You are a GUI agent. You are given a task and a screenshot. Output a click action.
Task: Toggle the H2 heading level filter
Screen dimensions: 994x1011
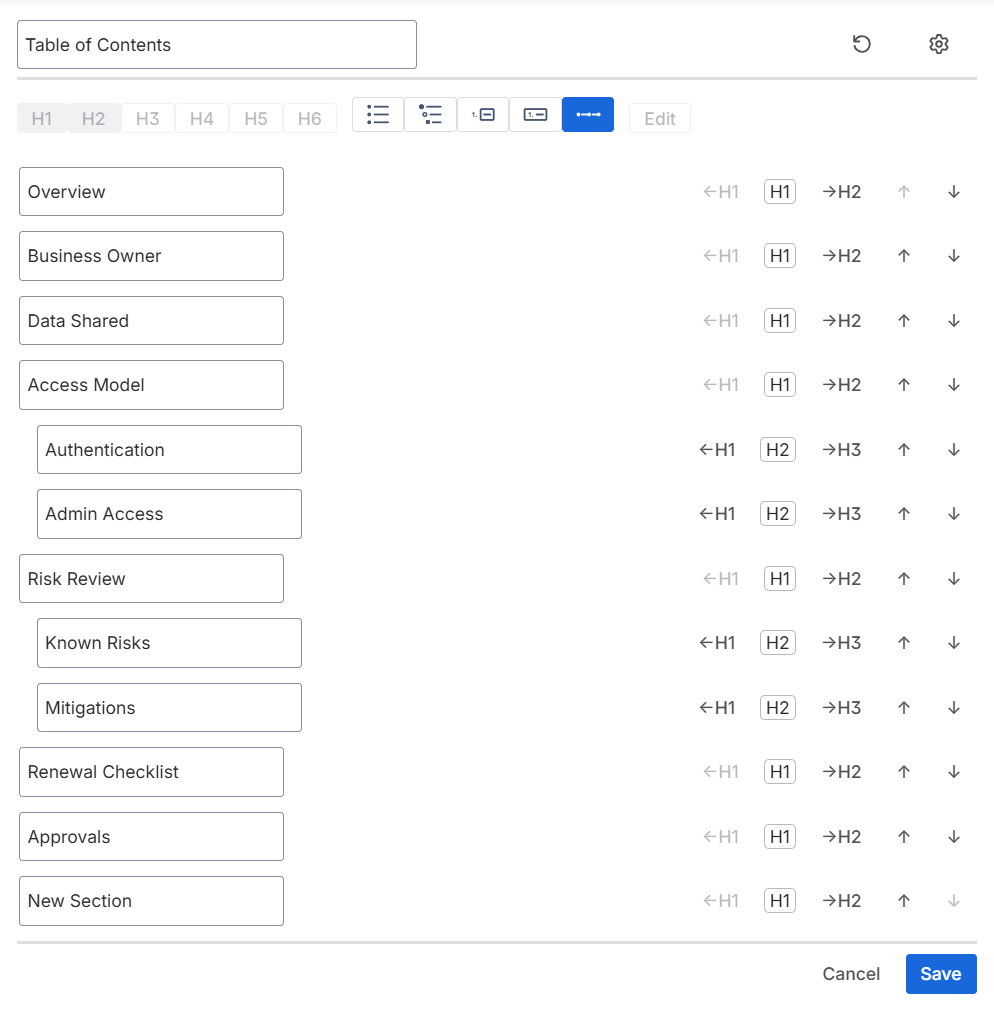coord(93,119)
